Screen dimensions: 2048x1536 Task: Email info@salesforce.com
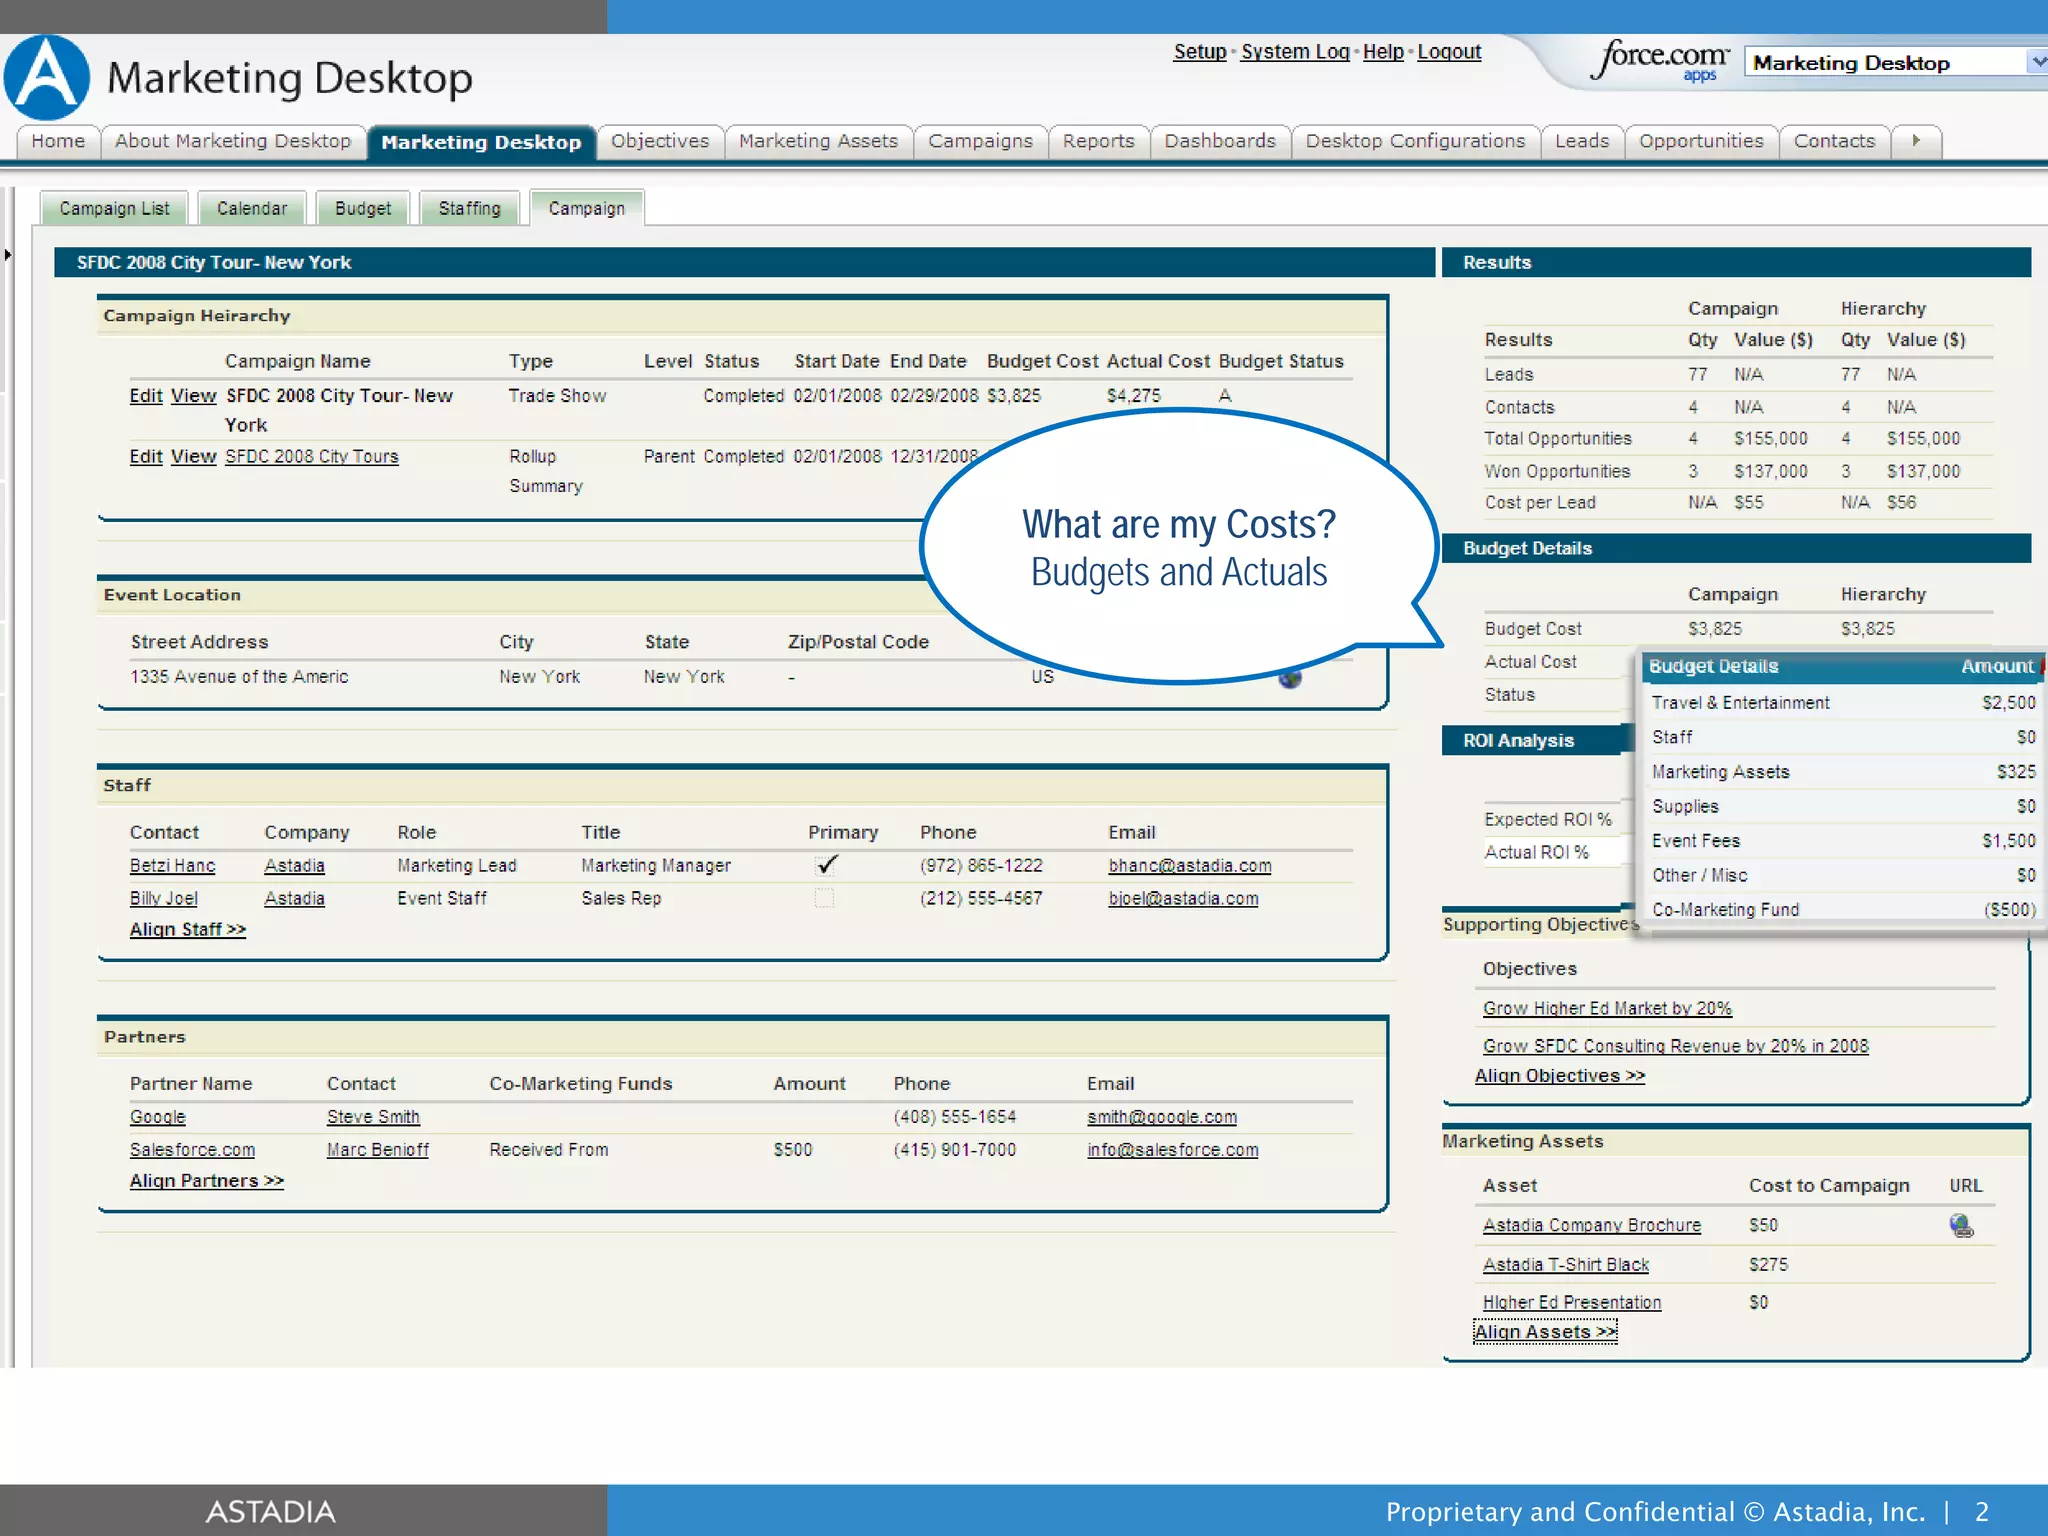[x=1173, y=1150]
